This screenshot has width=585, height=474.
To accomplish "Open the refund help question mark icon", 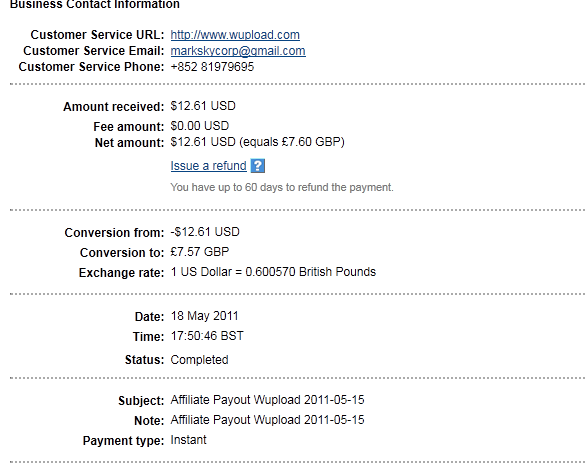I will [x=258, y=166].
